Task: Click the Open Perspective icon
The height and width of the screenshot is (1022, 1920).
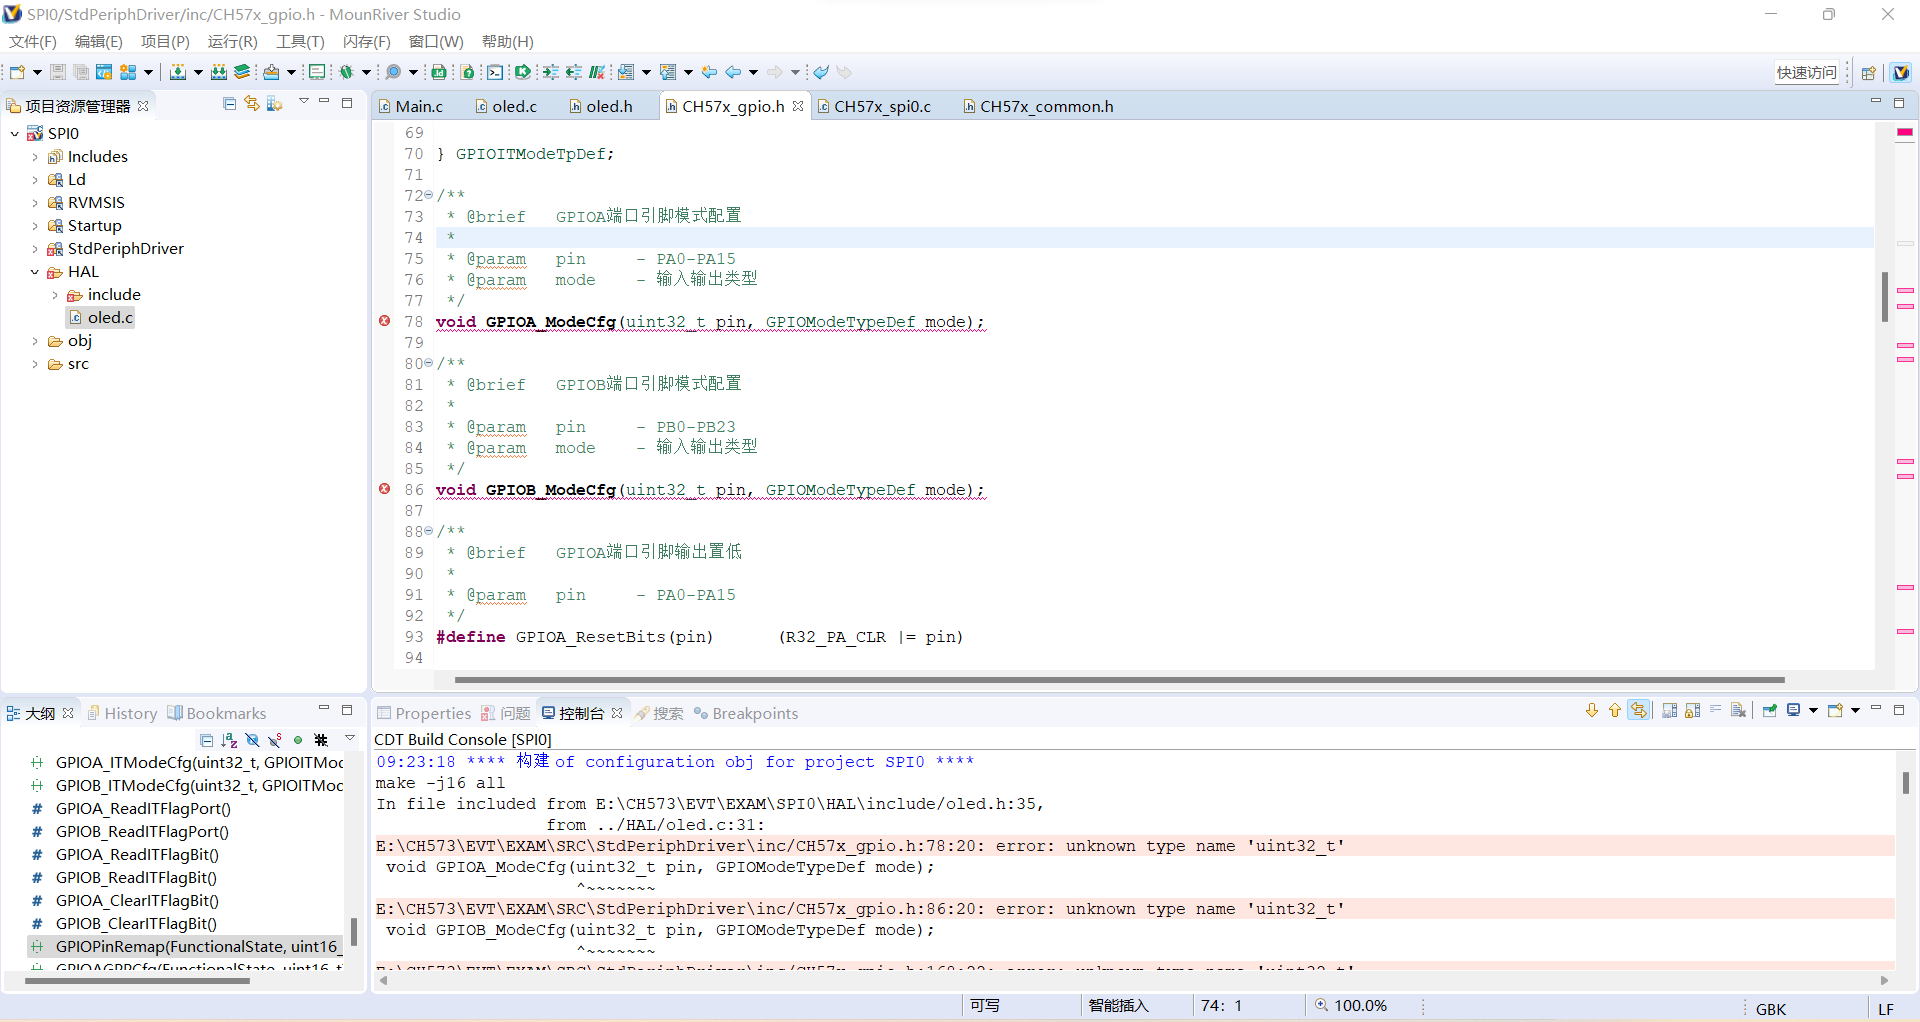Action: pyautogui.click(x=1868, y=72)
